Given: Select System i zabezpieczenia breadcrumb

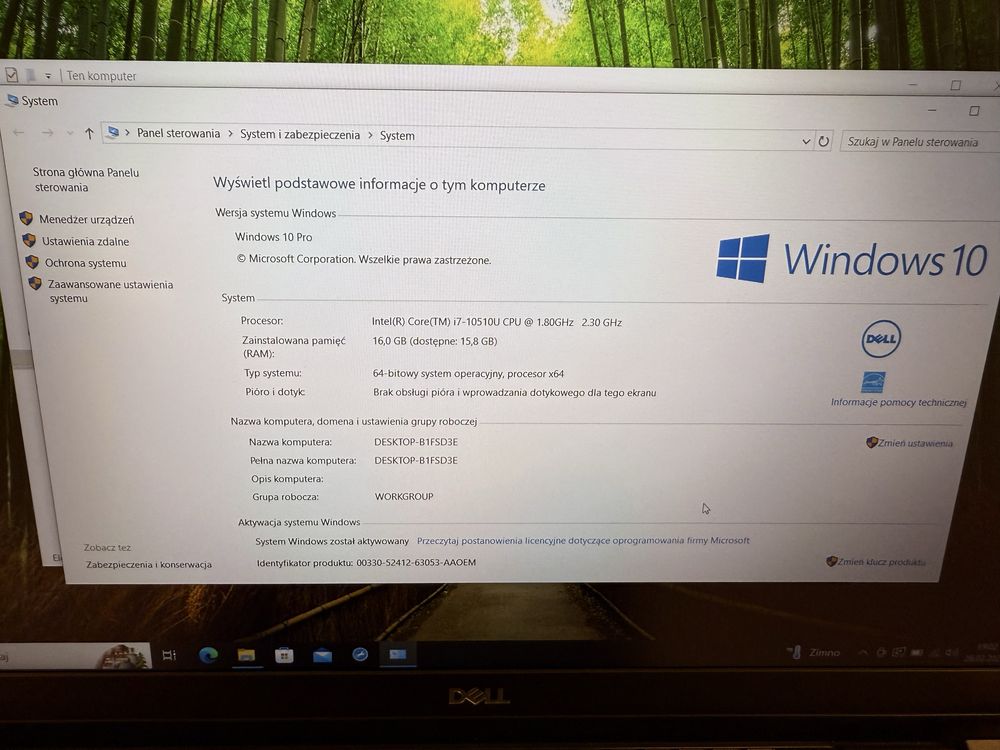Looking at the screenshot, I should pos(300,135).
